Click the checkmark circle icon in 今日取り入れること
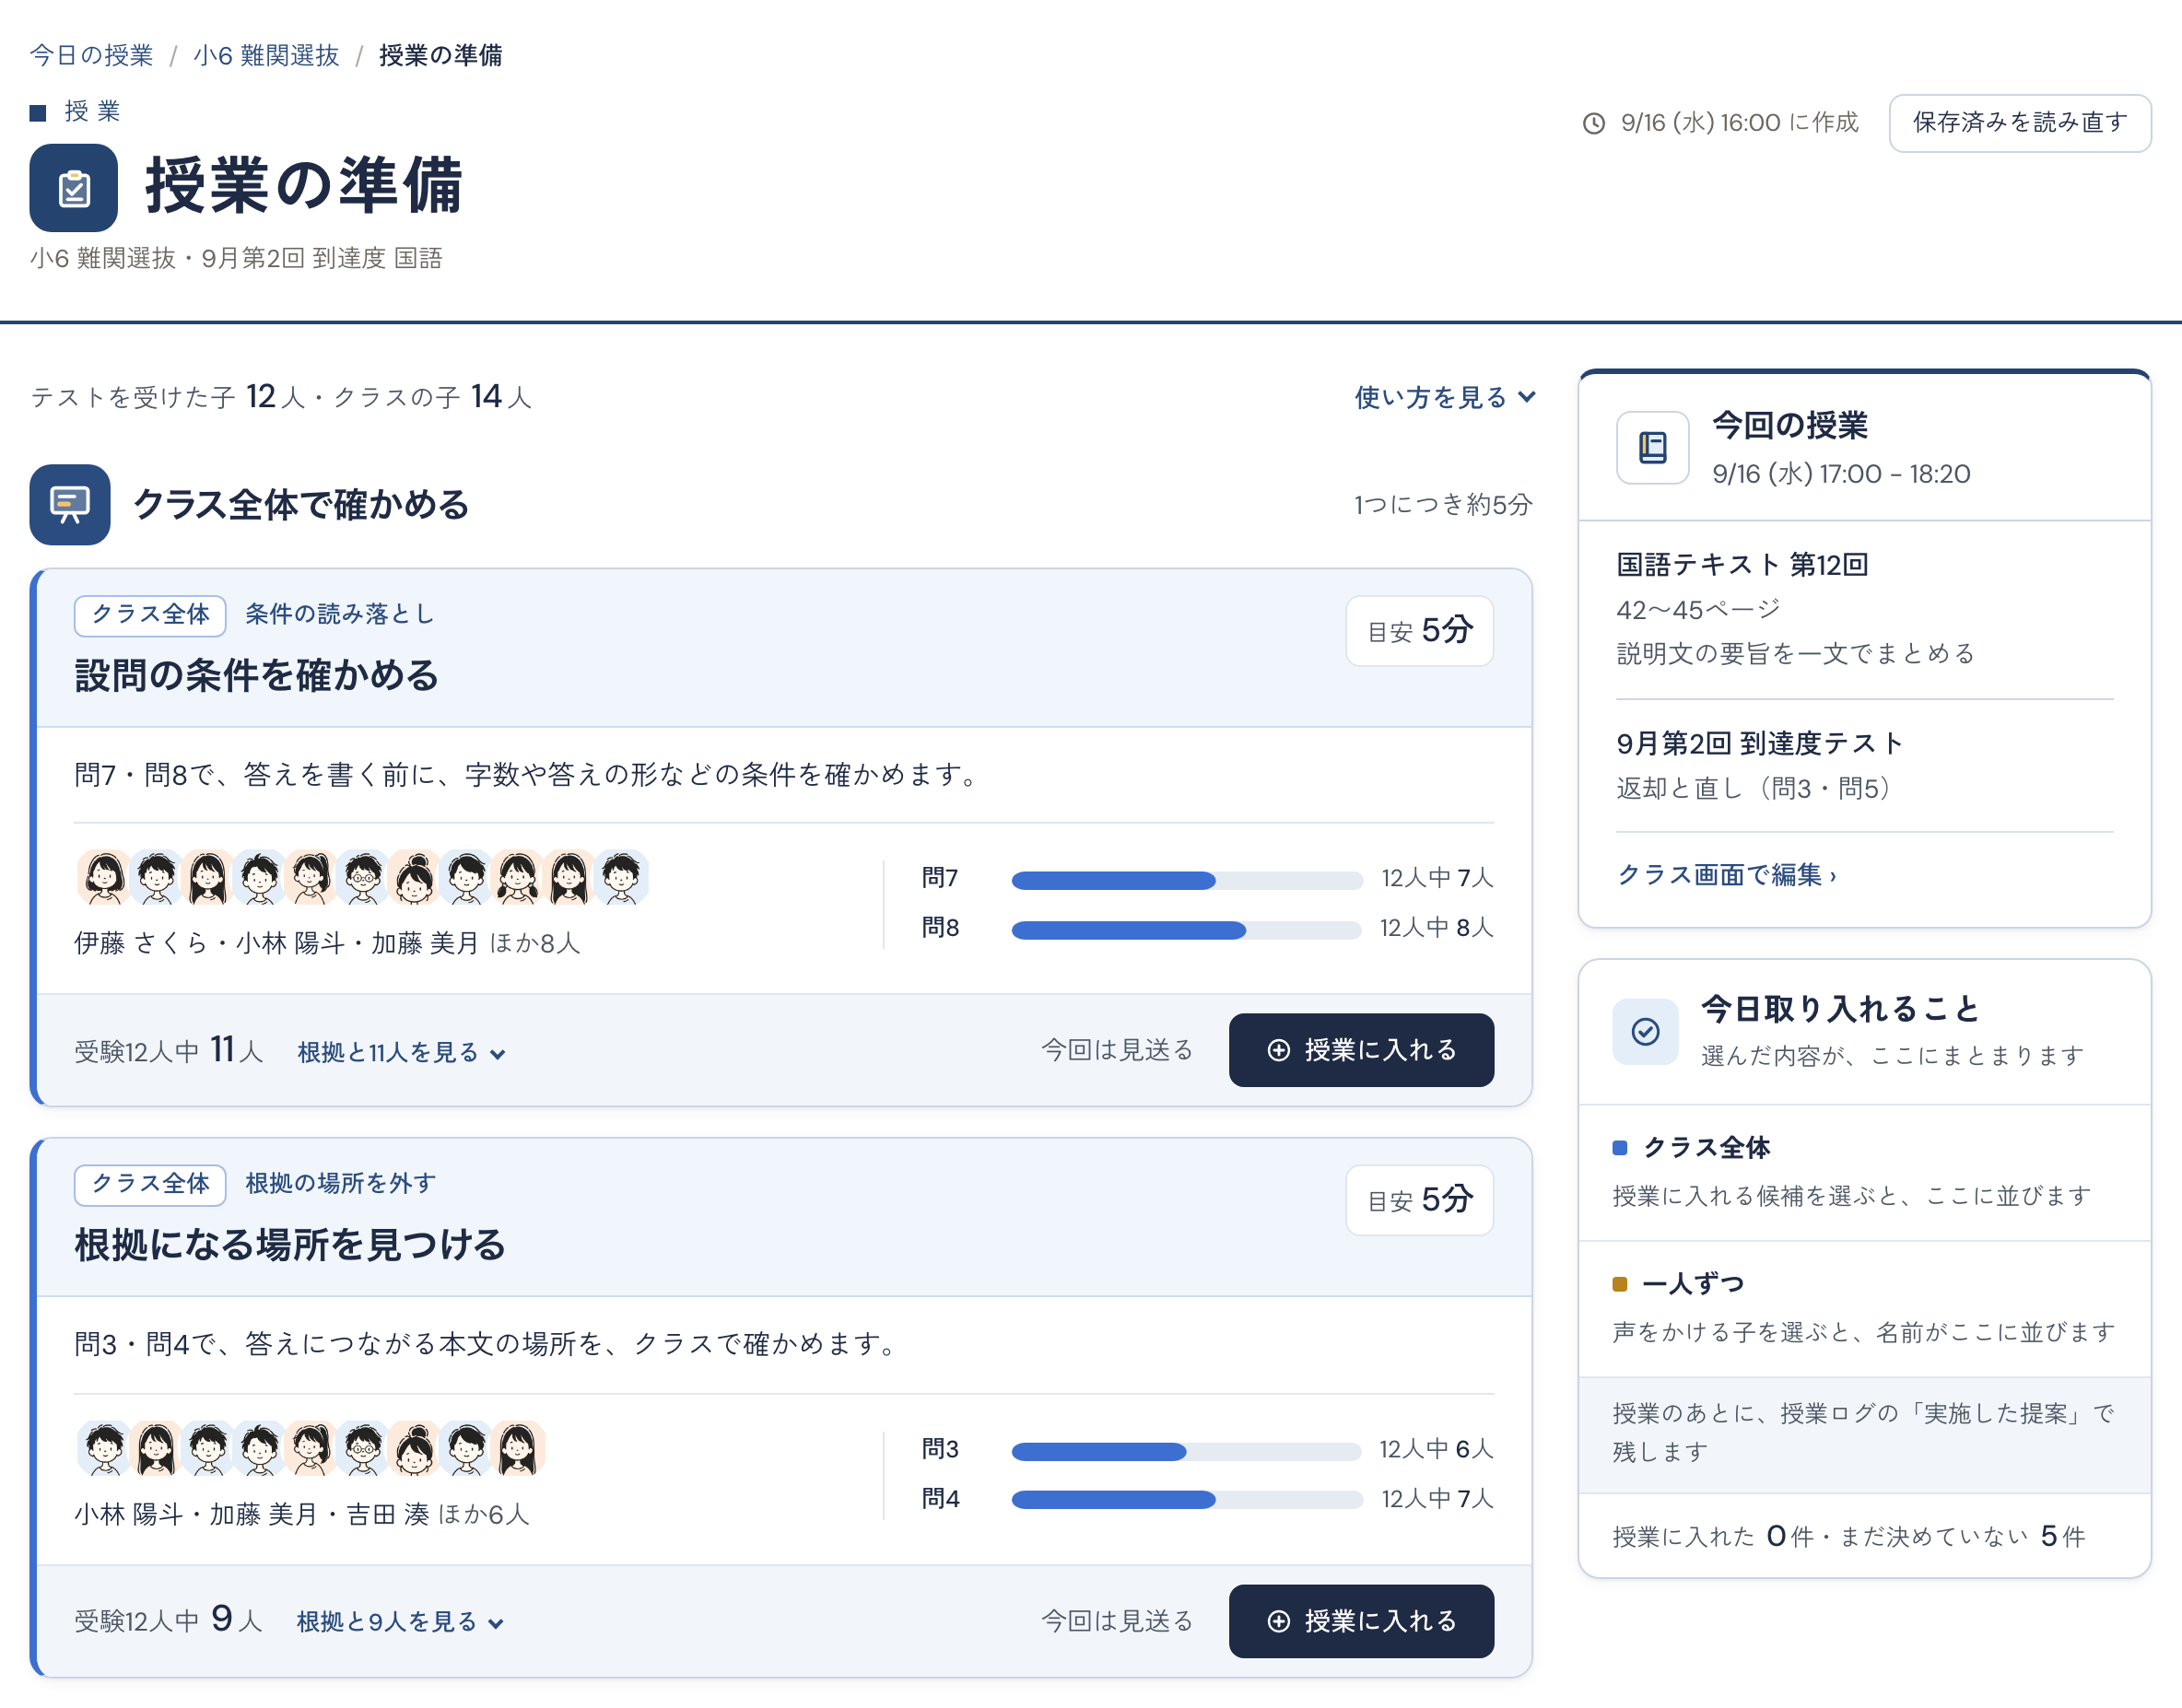 [1645, 1031]
